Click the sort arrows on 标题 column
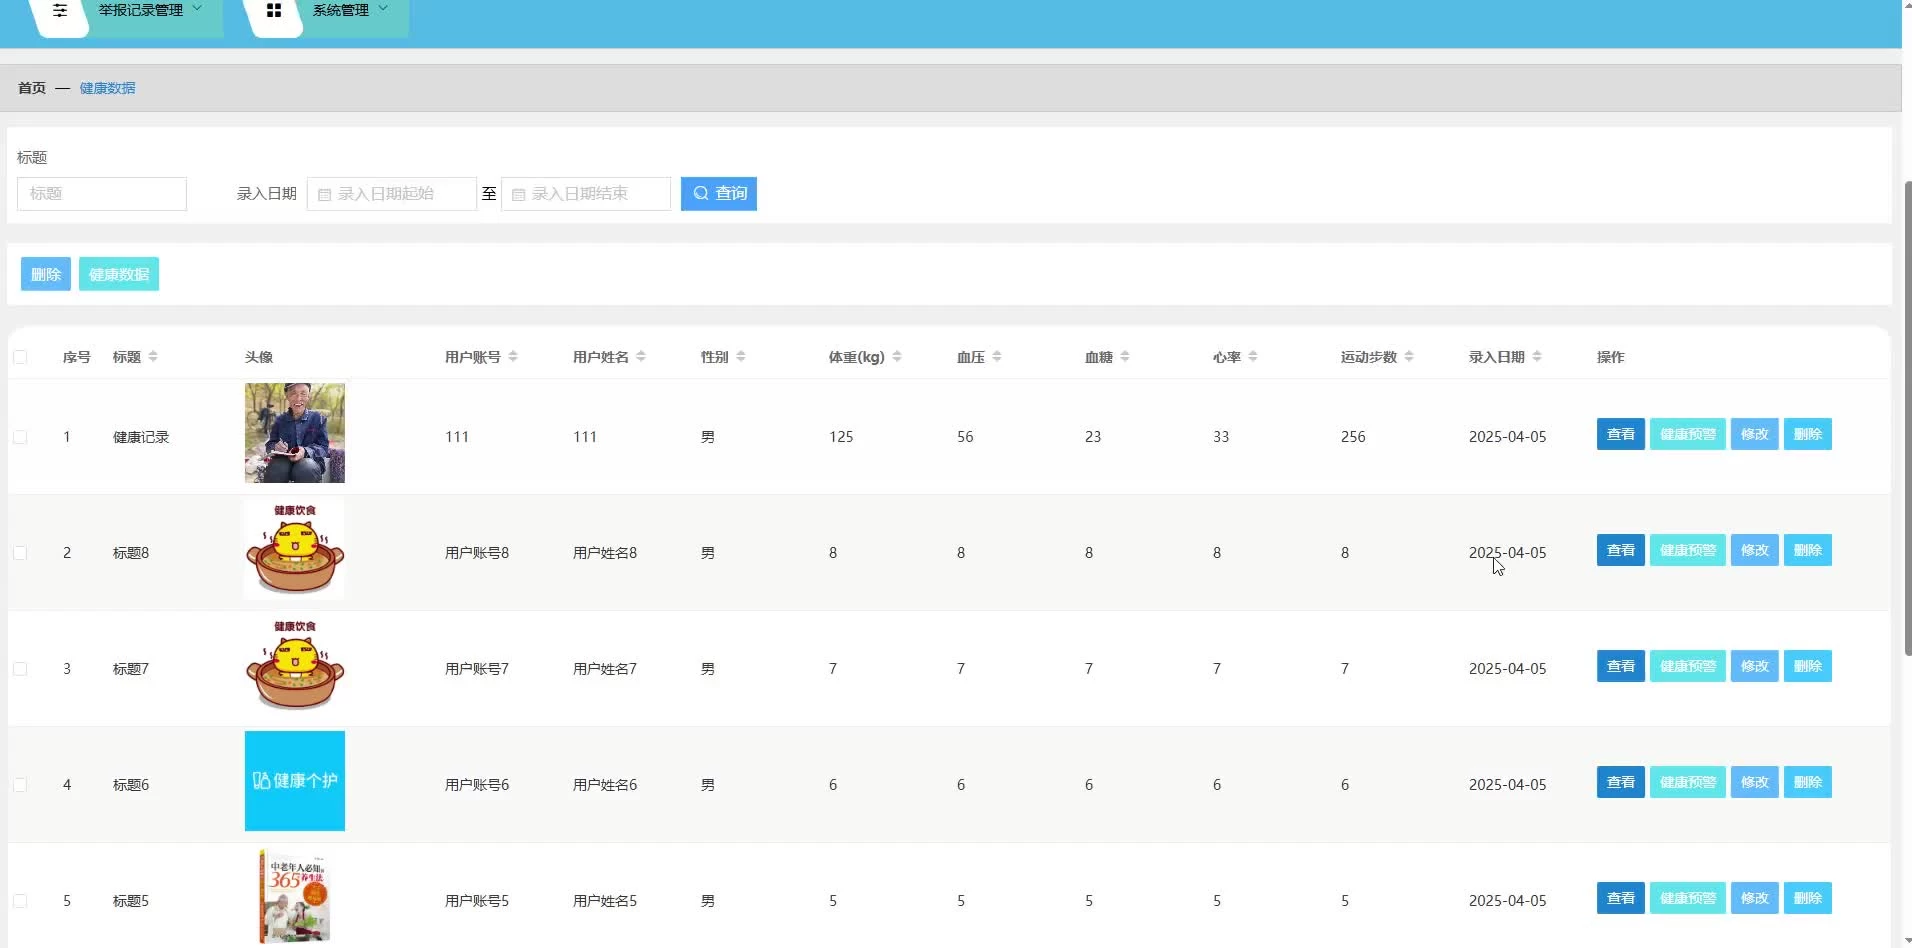 [x=153, y=357]
